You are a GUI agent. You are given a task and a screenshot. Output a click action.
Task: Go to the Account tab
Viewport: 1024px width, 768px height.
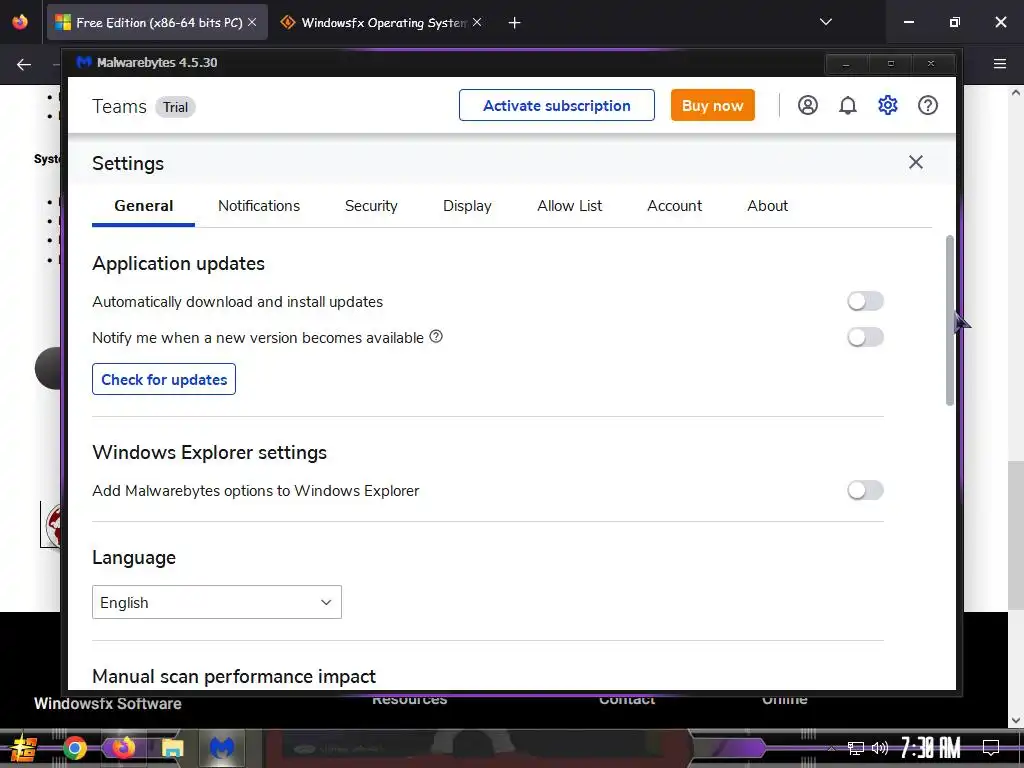(675, 206)
